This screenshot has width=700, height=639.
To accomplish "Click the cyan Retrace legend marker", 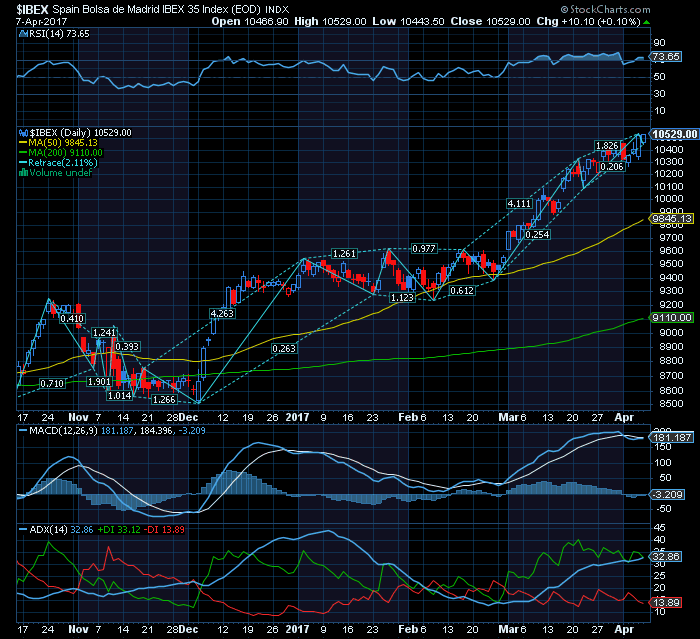I will (23, 163).
